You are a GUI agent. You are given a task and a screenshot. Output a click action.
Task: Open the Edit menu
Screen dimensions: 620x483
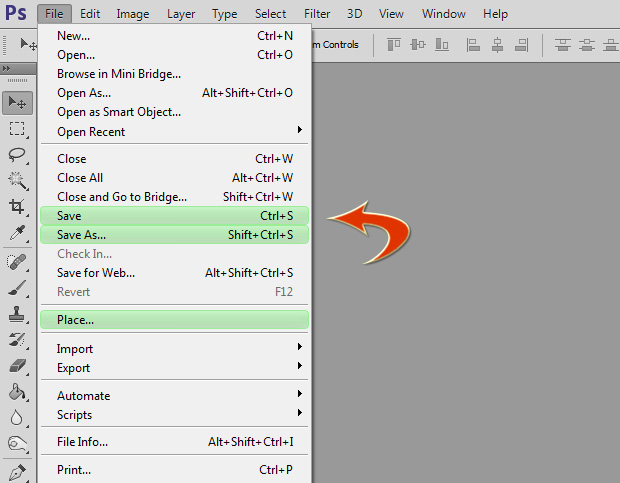[x=90, y=14]
